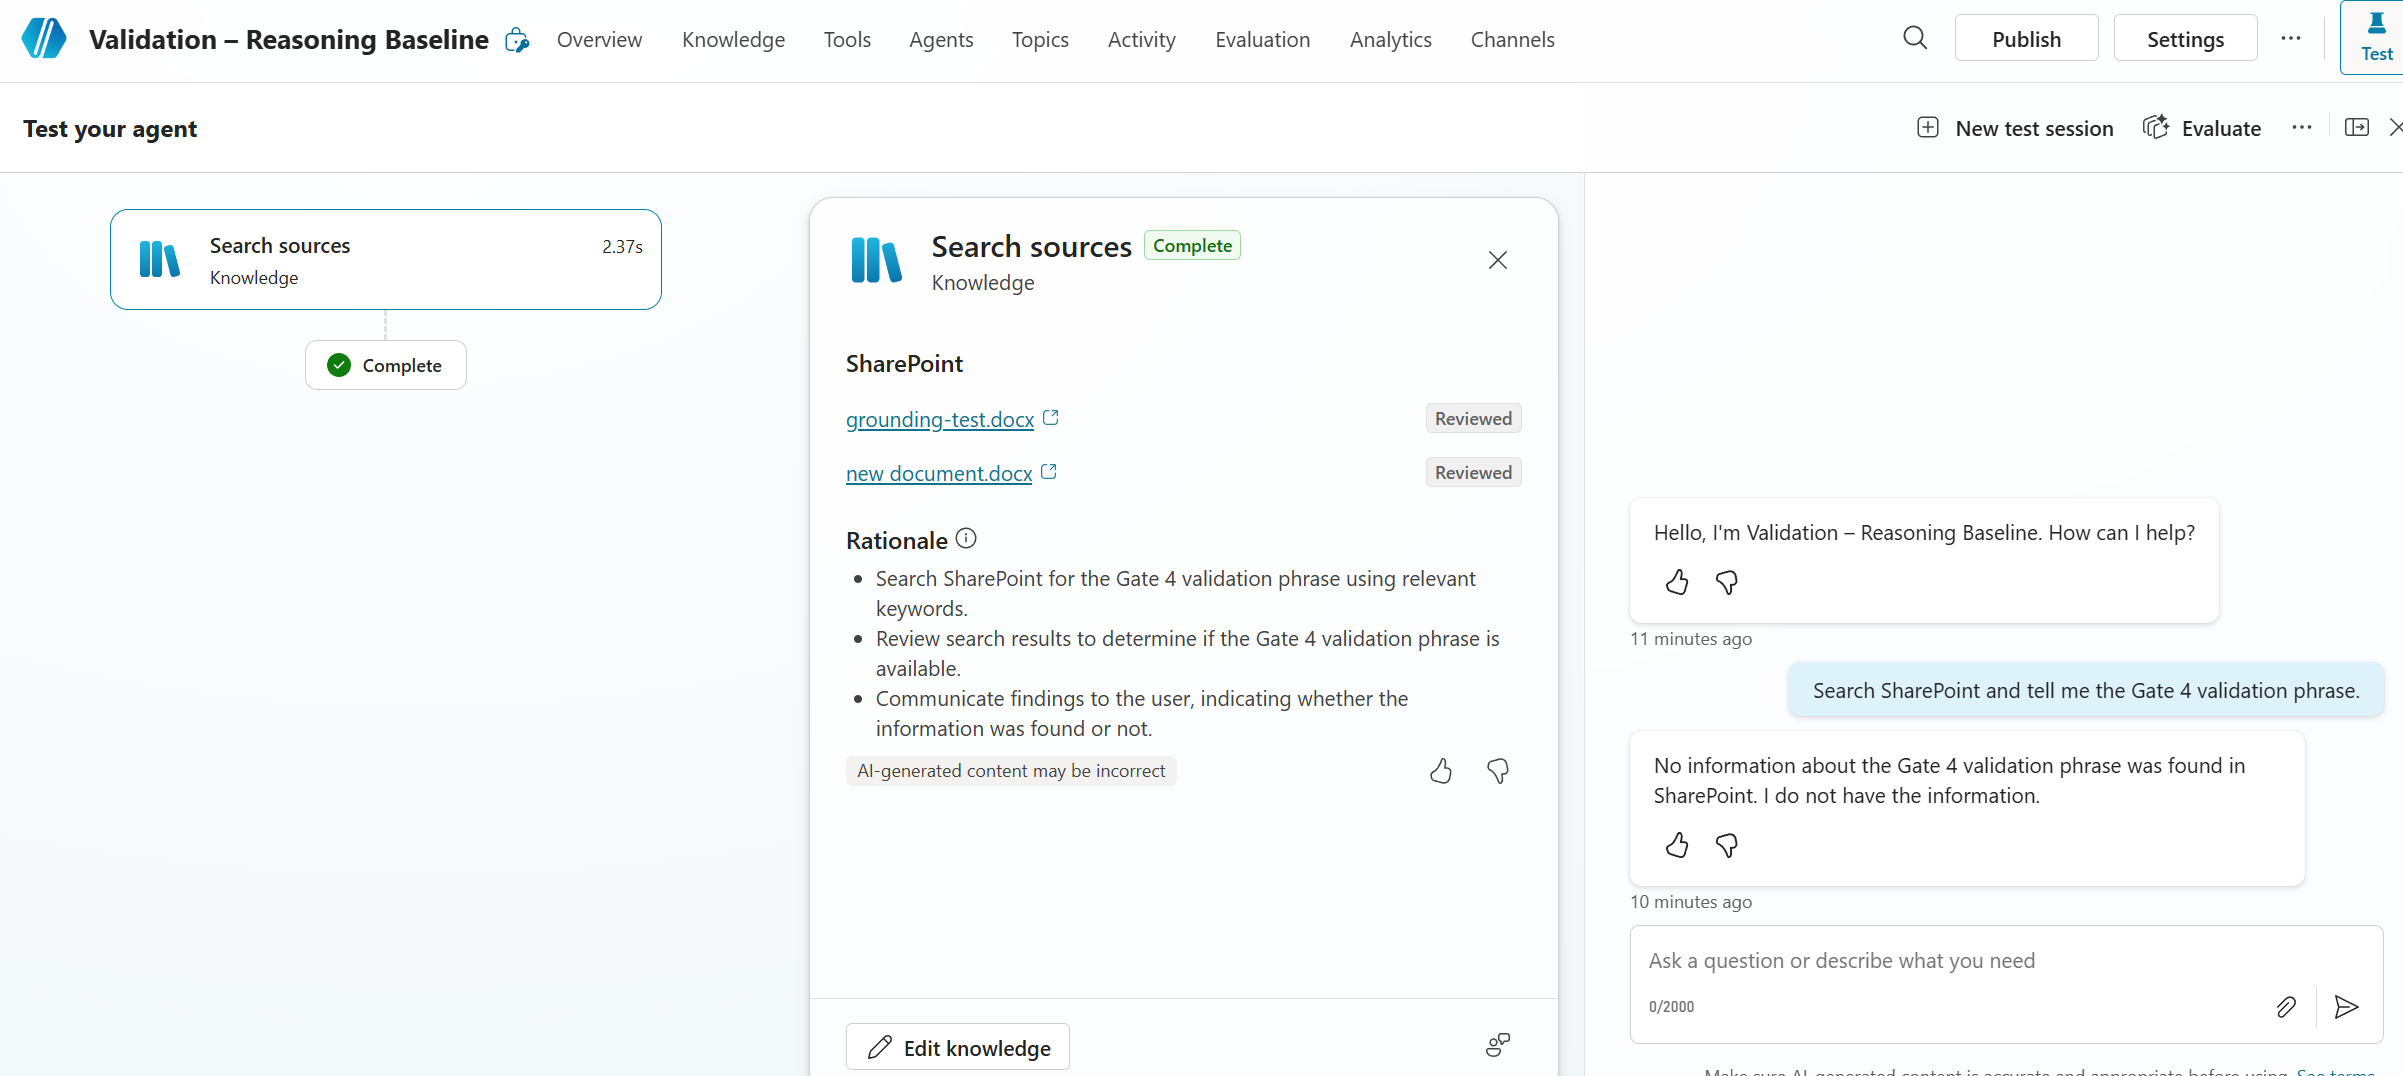The height and width of the screenshot is (1076, 2403).
Task: Switch to the Evaluation tab
Action: [x=1262, y=39]
